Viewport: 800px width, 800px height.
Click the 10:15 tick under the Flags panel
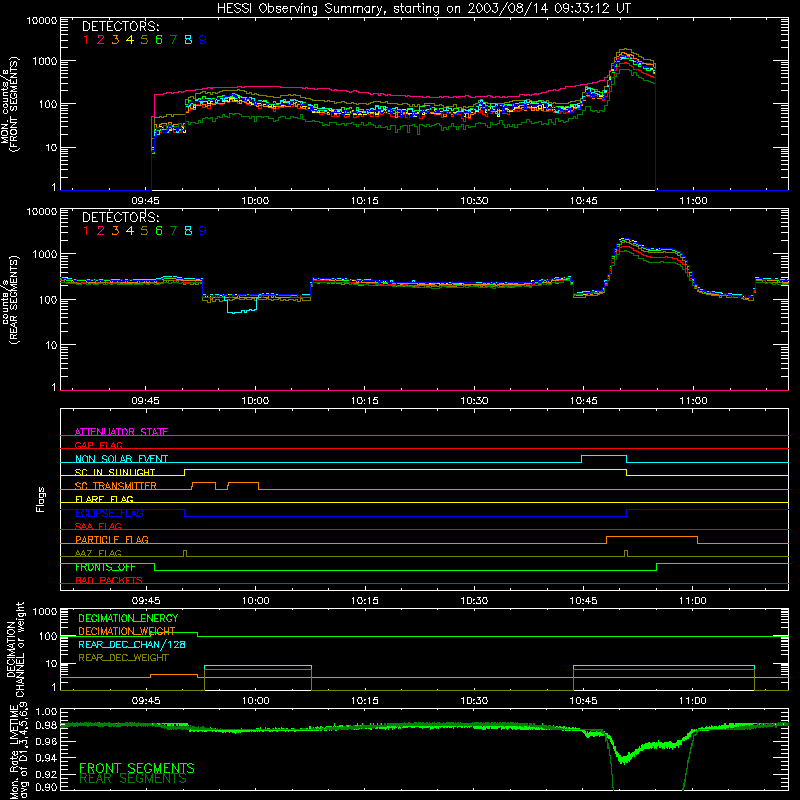[365, 601]
